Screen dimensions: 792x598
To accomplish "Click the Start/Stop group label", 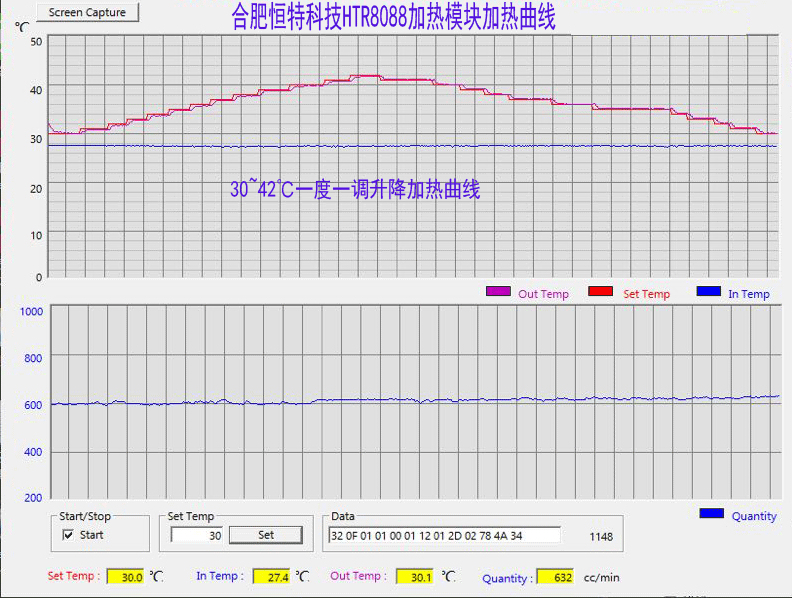I will 85,516.
